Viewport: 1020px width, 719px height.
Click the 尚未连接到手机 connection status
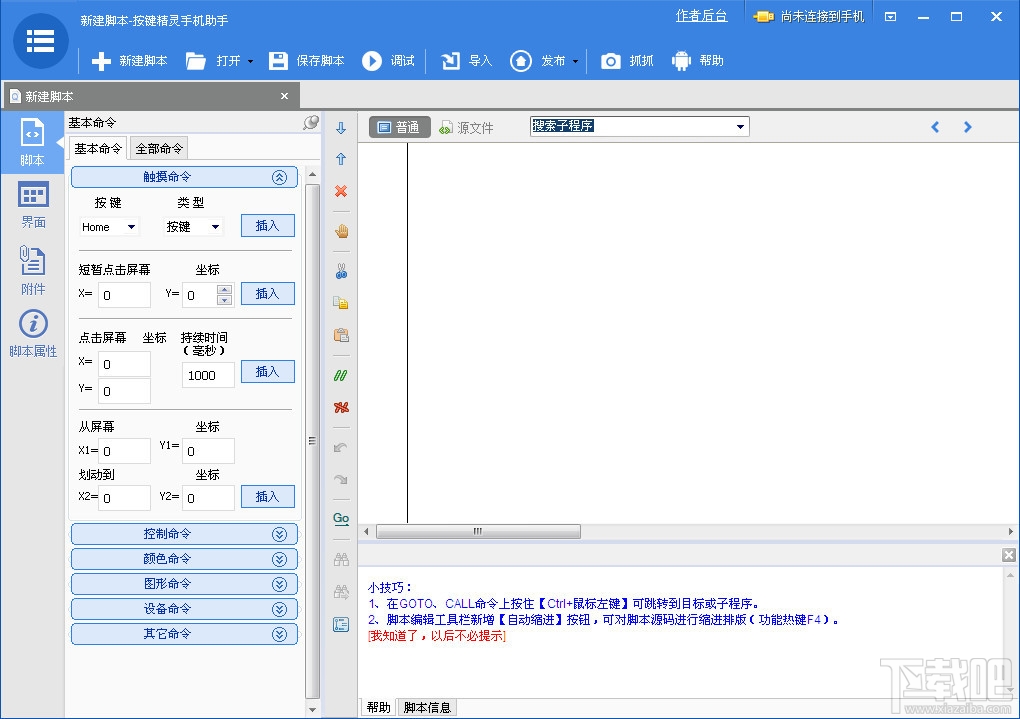coord(809,17)
